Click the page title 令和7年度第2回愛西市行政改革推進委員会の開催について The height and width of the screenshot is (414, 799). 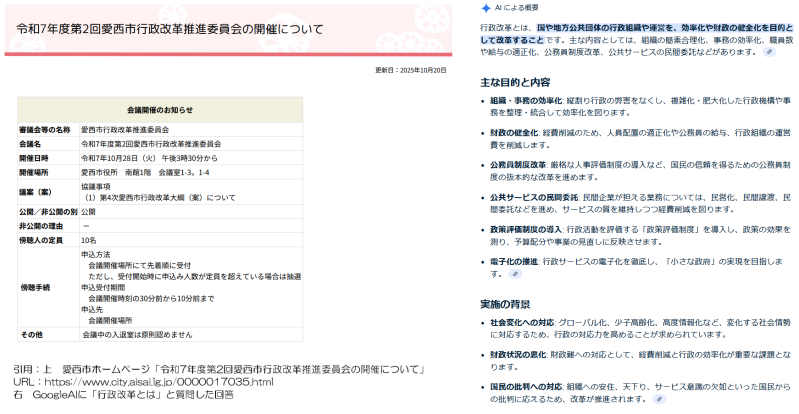click(x=170, y=29)
